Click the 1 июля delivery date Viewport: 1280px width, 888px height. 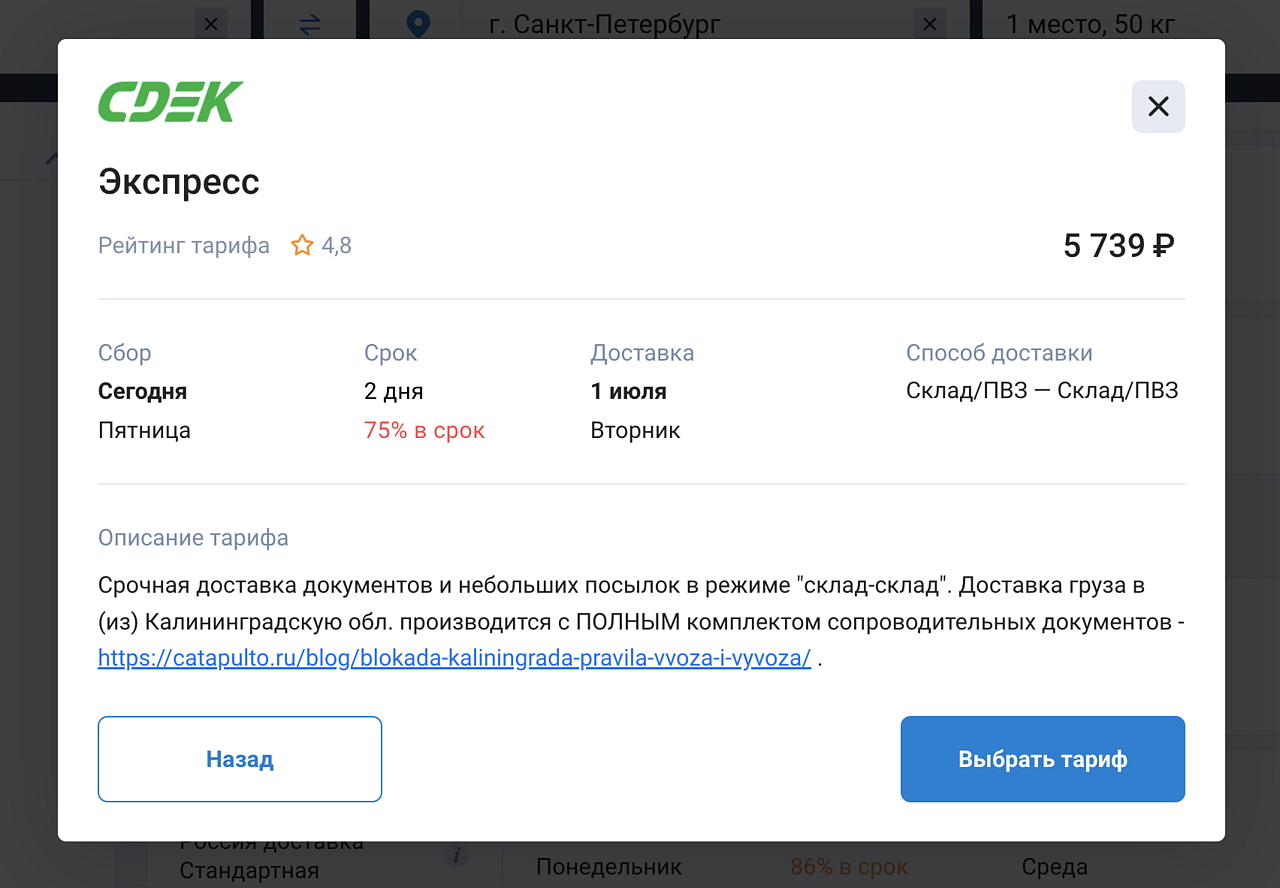628,391
